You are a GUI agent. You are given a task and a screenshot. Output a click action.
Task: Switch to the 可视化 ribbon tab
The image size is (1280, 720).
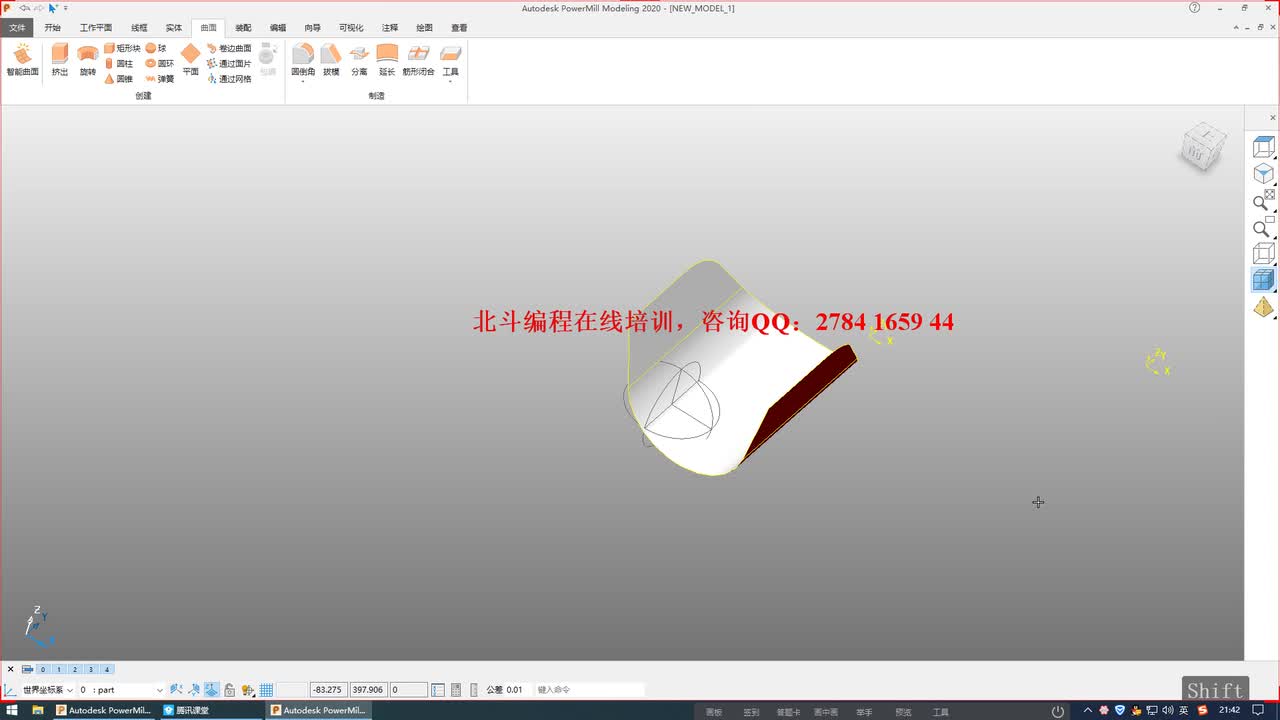351,28
